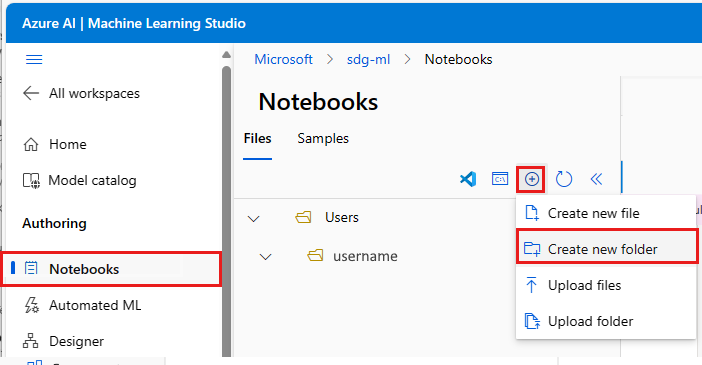The width and height of the screenshot is (702, 365).
Task: Open Designer from sidebar
Action: 76,341
